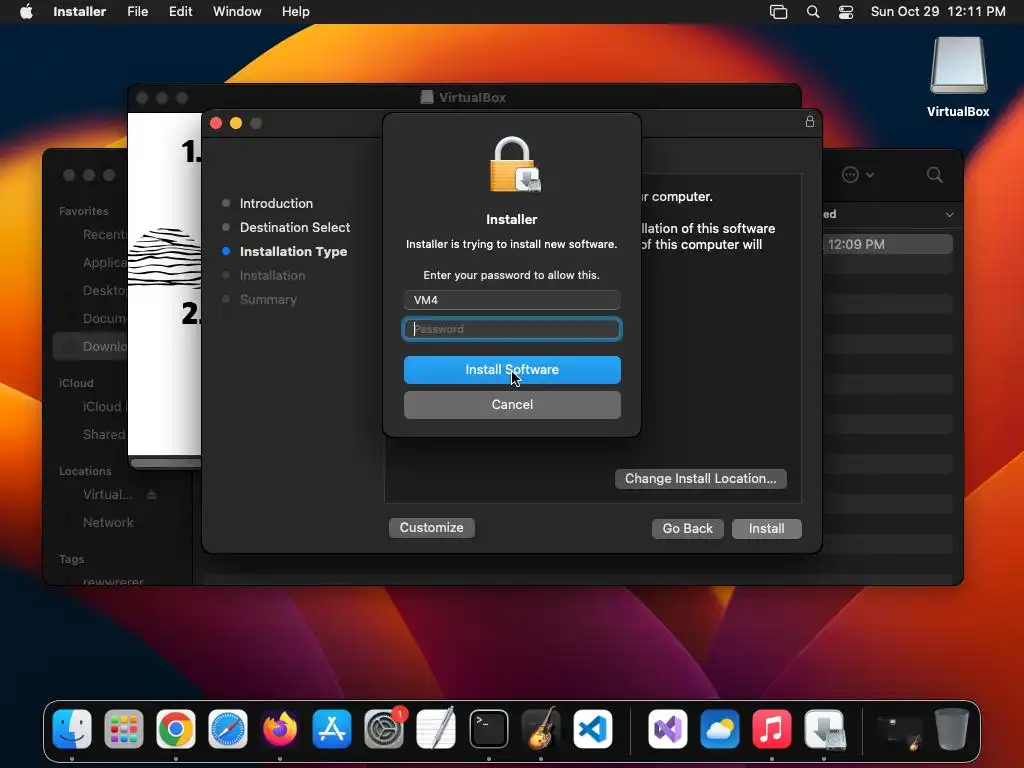Open the File menu
The width and height of the screenshot is (1024, 768).
tap(137, 12)
